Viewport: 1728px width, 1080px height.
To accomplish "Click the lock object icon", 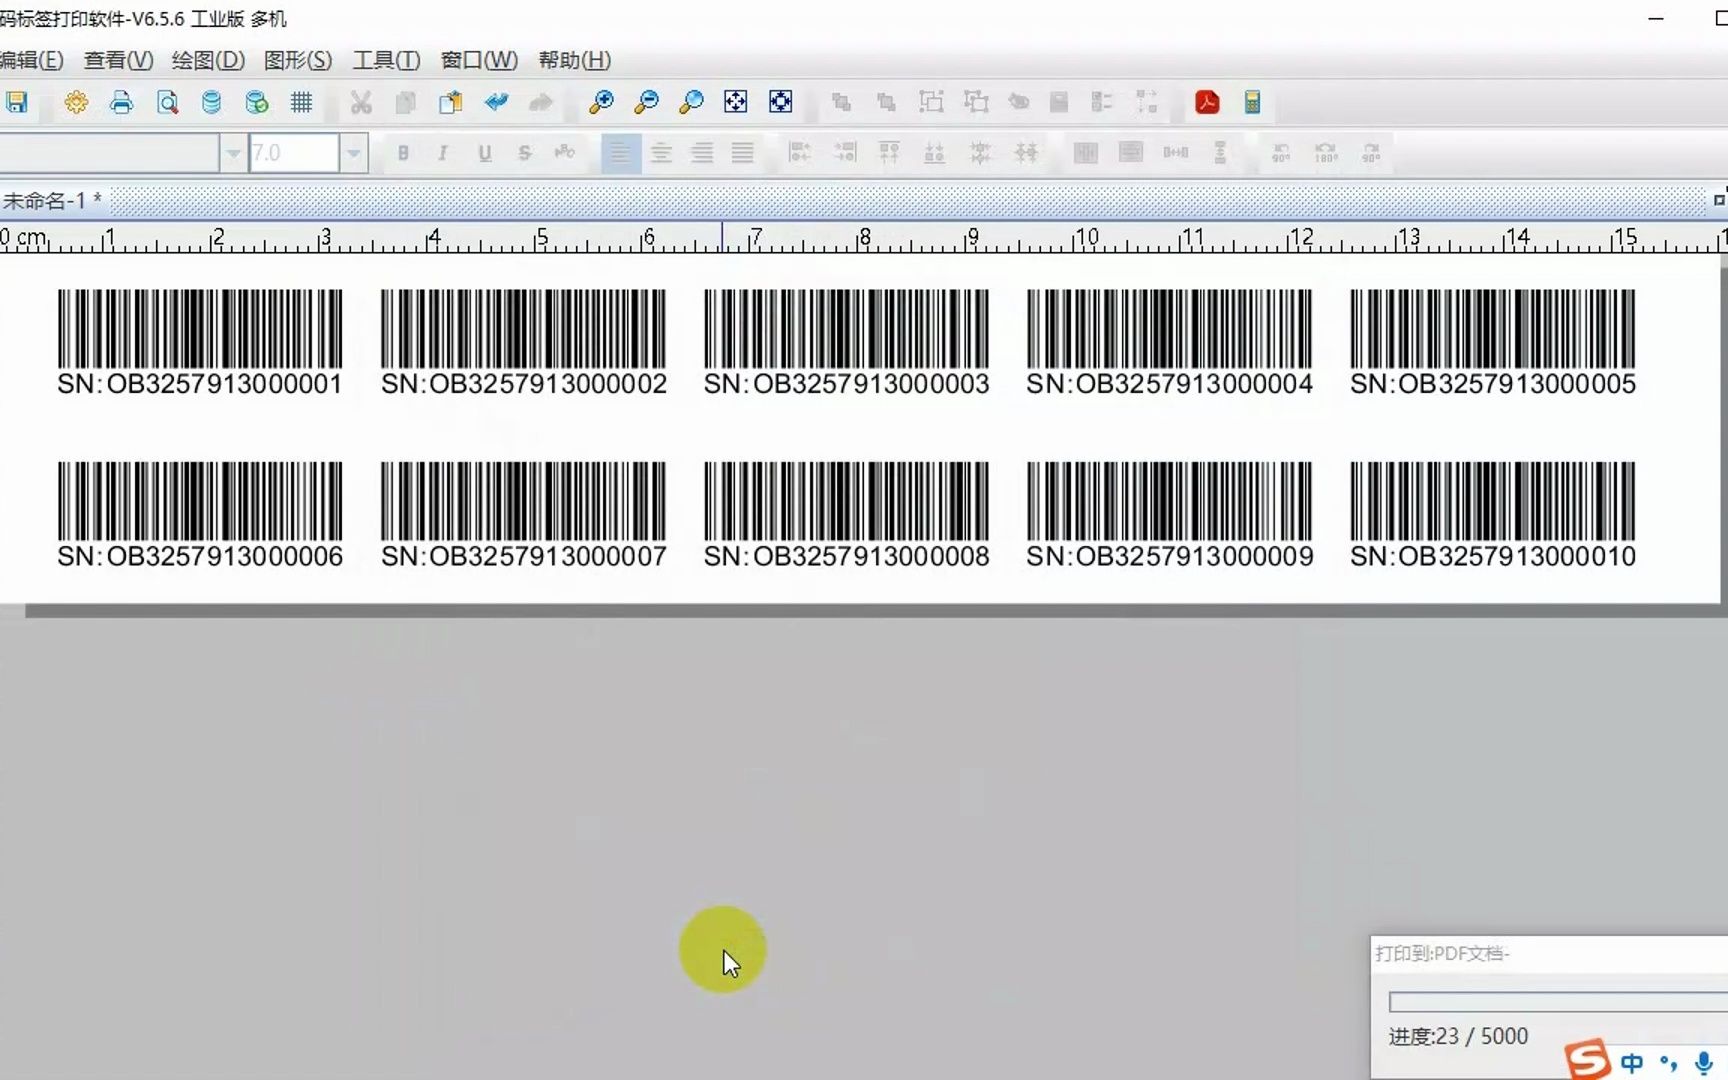I will 1059,102.
